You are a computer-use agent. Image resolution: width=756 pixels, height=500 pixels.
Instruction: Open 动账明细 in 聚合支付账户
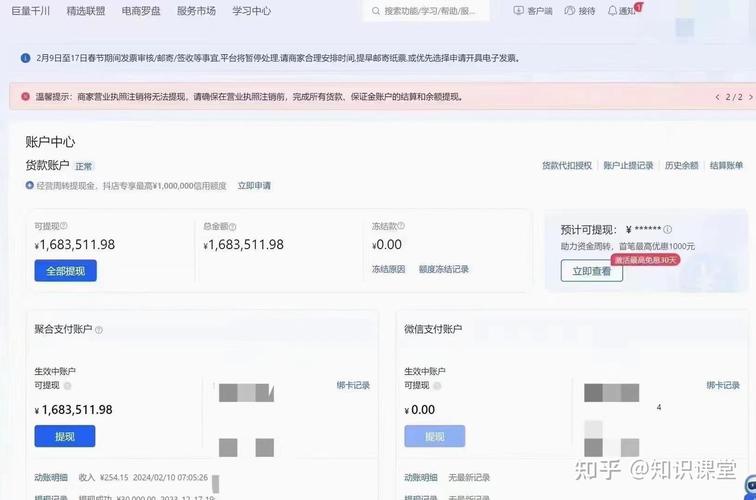pos(51,477)
